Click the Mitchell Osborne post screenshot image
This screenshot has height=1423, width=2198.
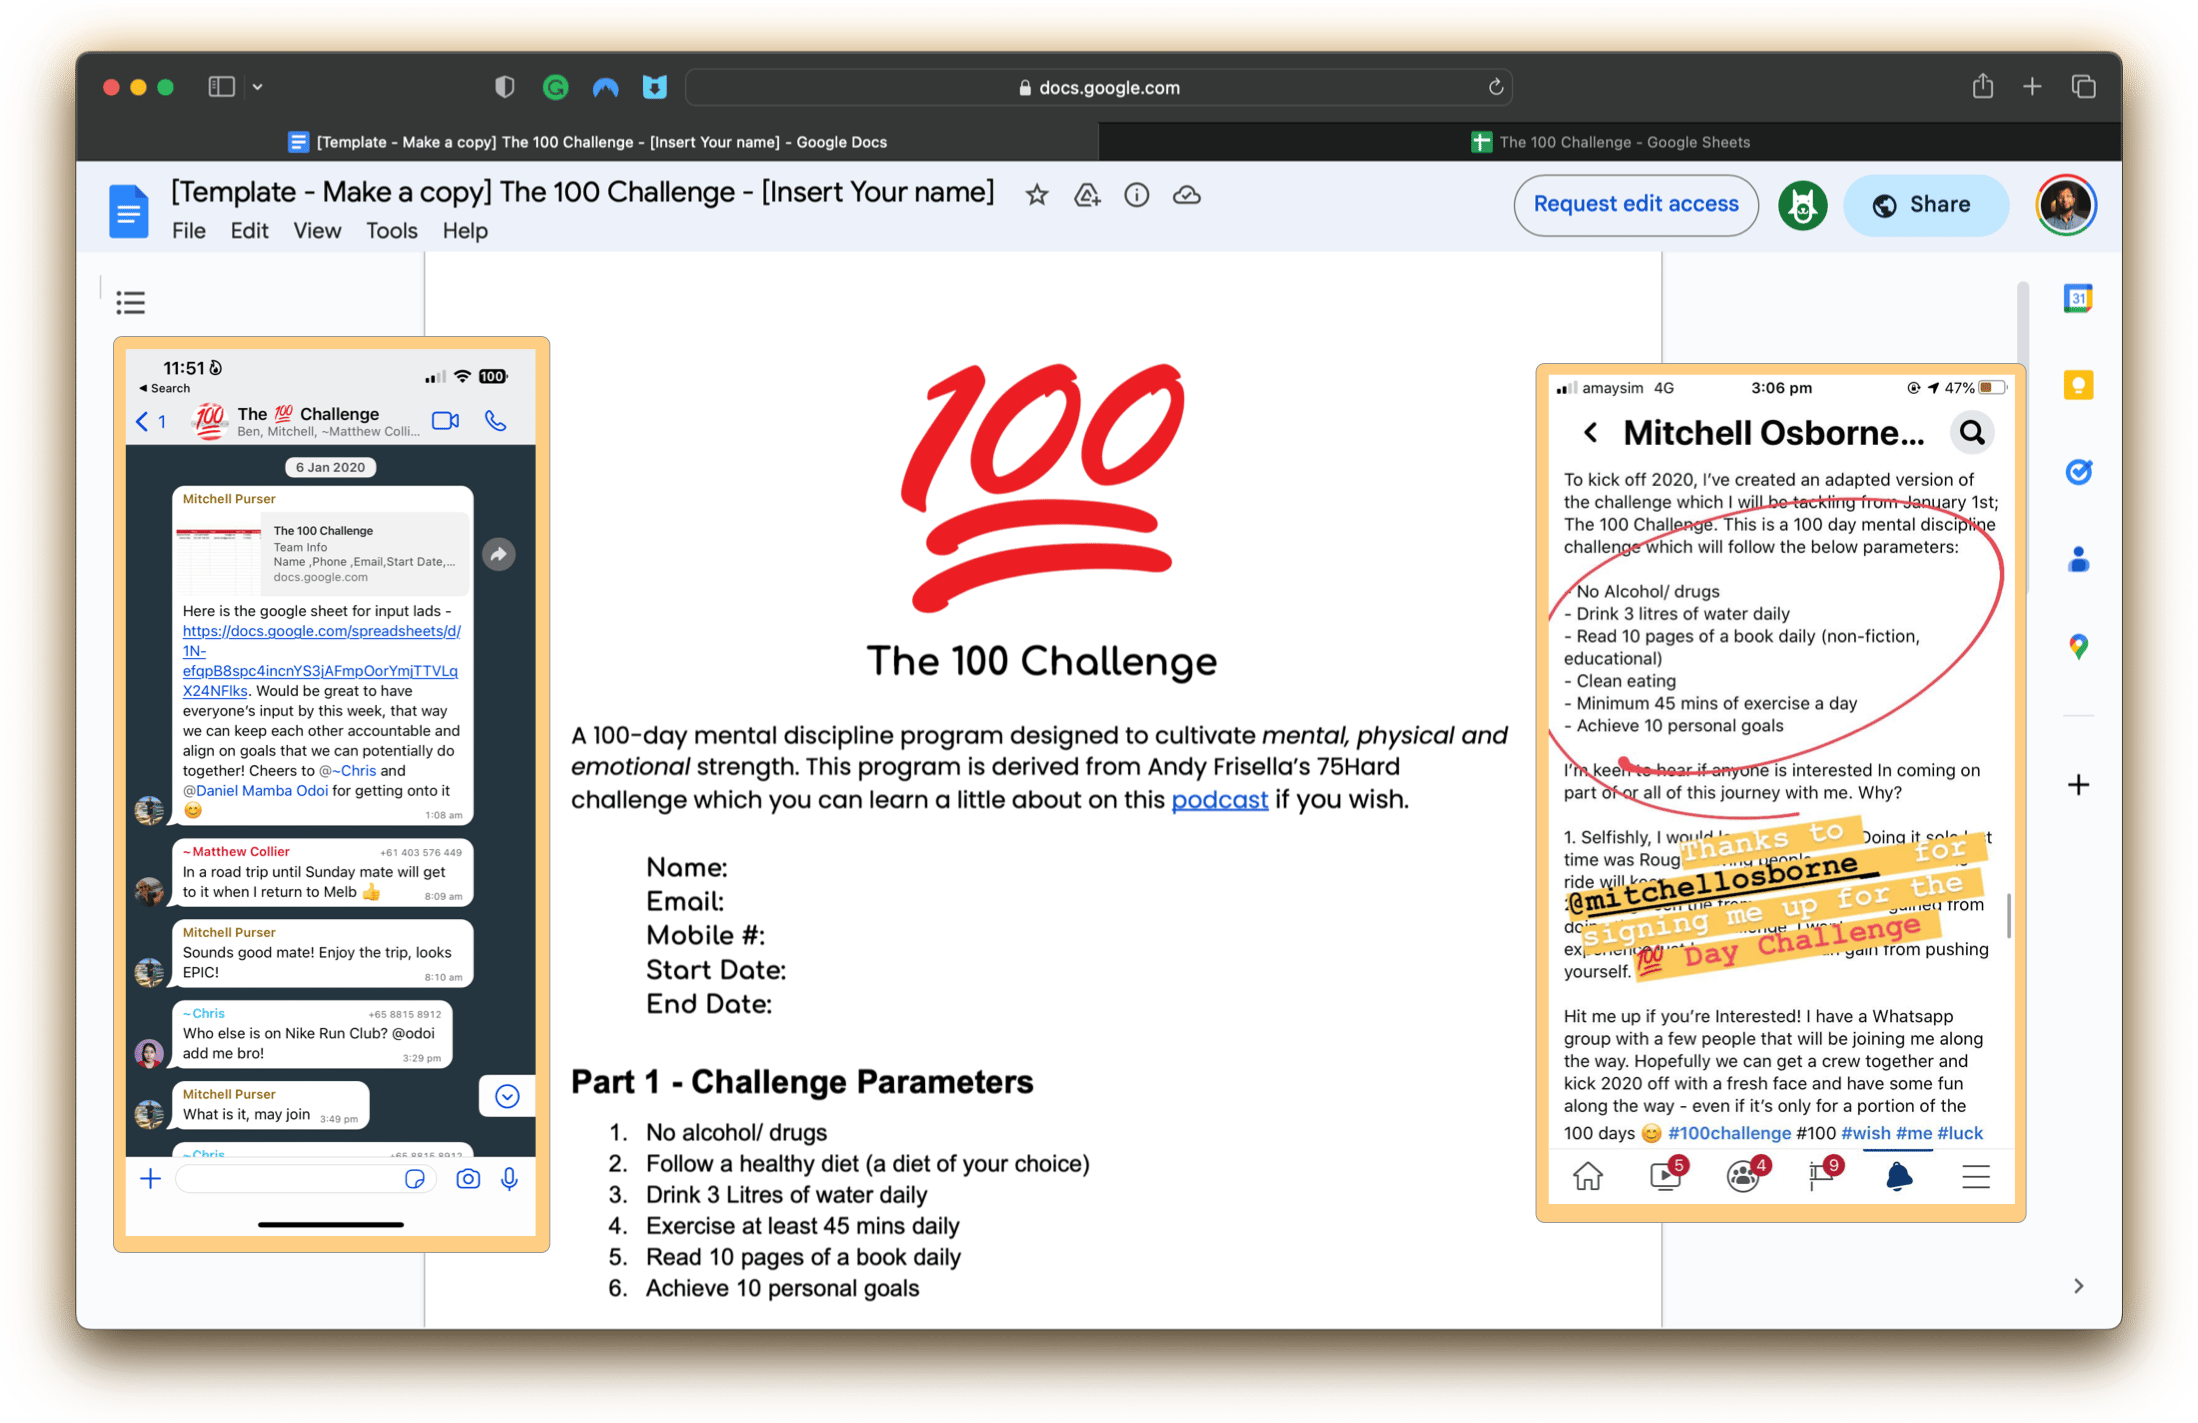(x=1780, y=792)
